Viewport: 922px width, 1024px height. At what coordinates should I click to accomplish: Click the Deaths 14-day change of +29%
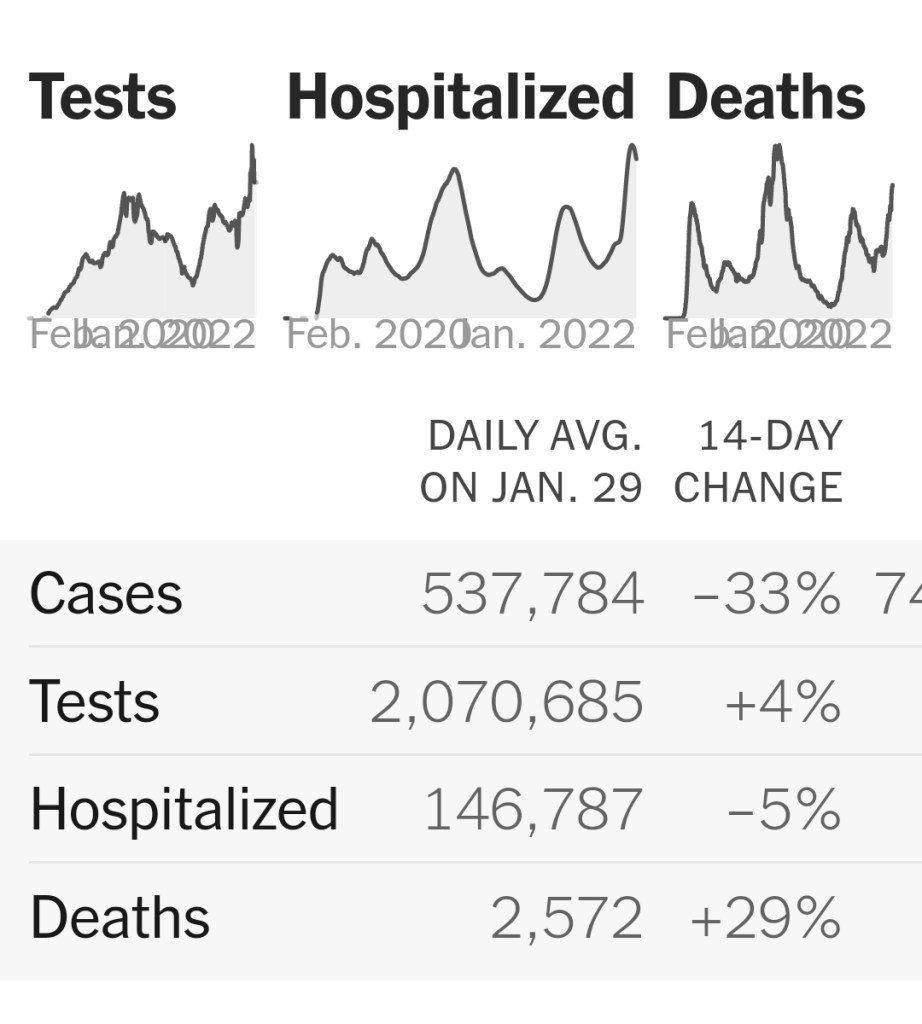(x=765, y=917)
